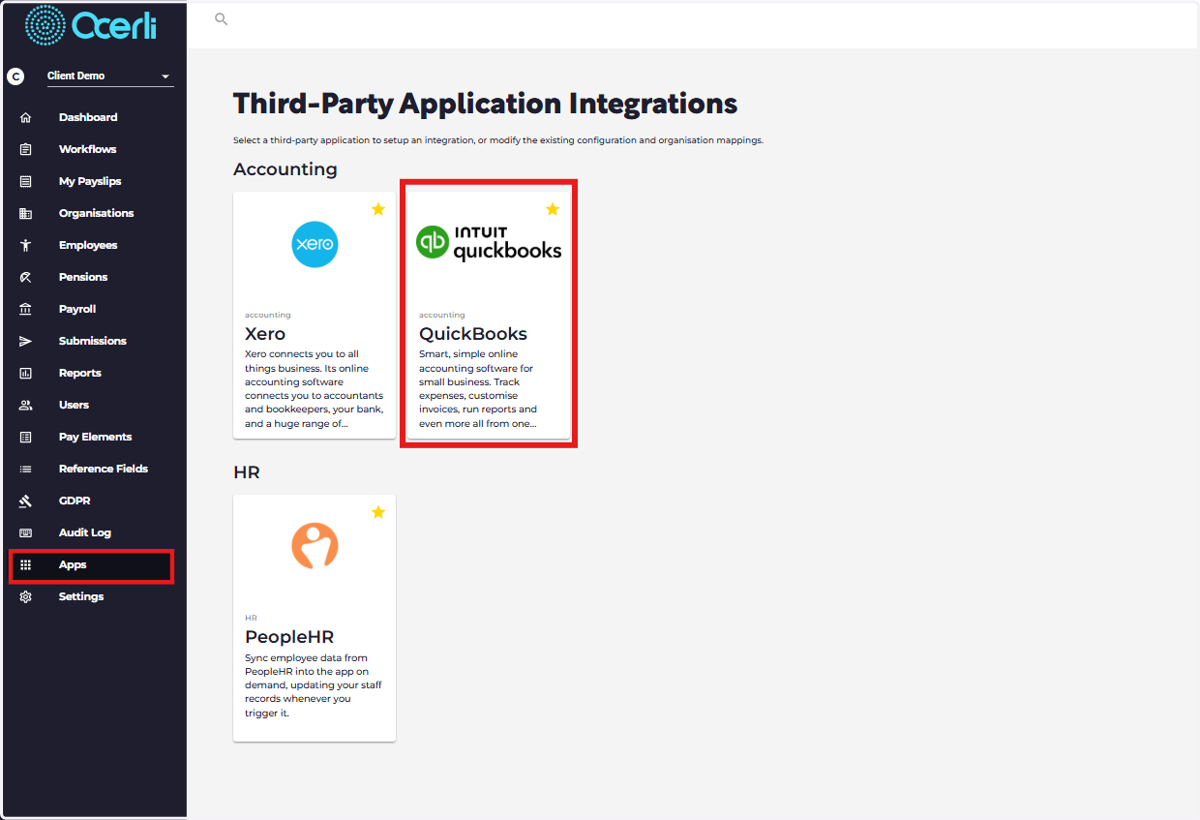Click the HR section heading
Screen dimensions: 1200x820
point(246,472)
